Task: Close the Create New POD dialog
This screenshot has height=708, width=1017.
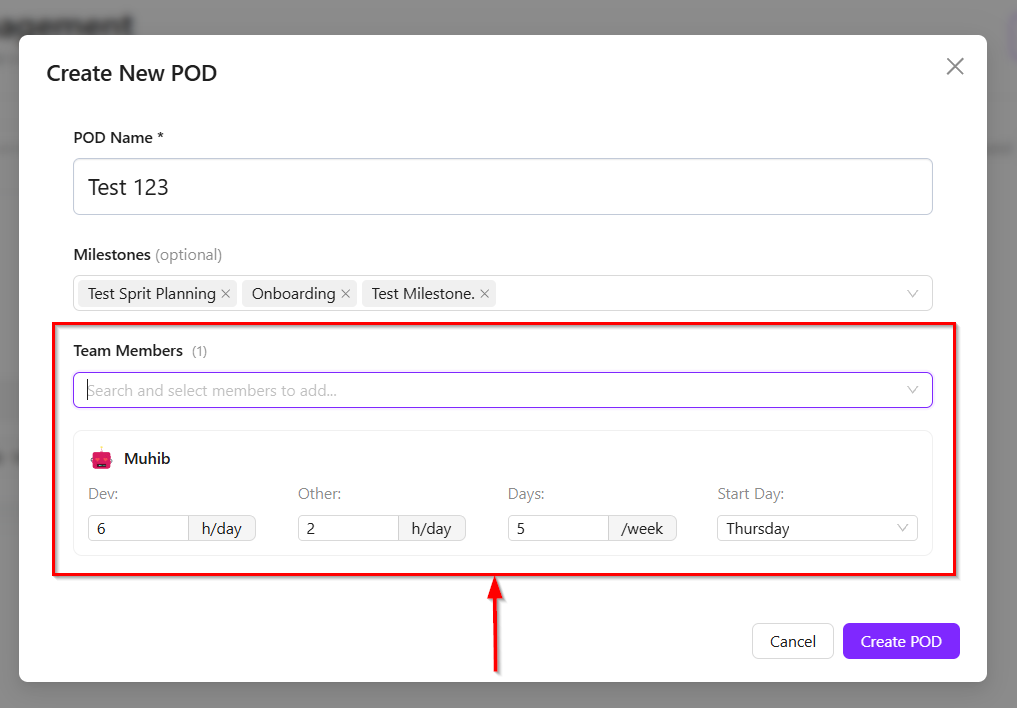Action: pyautogui.click(x=955, y=67)
